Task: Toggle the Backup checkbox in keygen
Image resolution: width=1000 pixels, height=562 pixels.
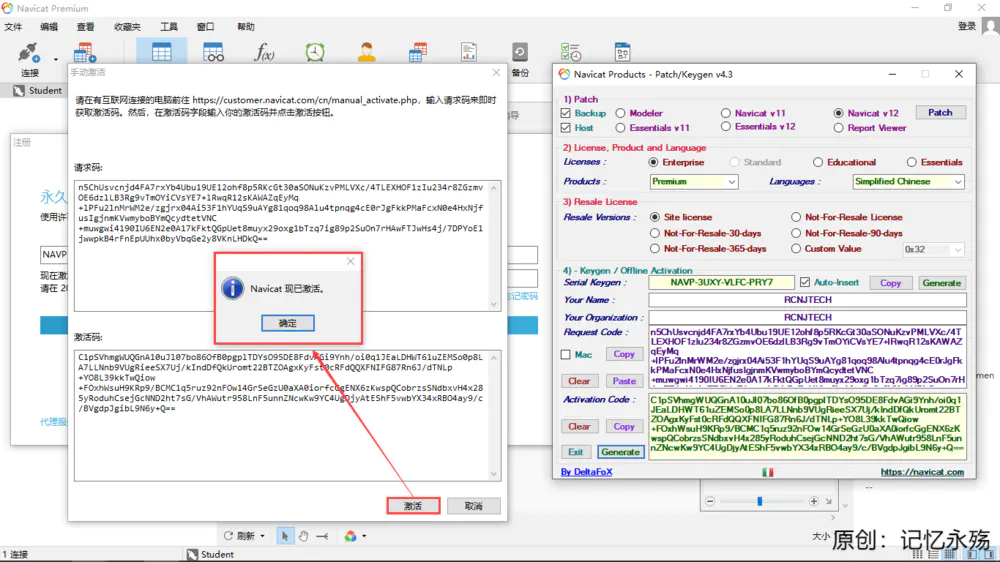Action: click(566, 113)
